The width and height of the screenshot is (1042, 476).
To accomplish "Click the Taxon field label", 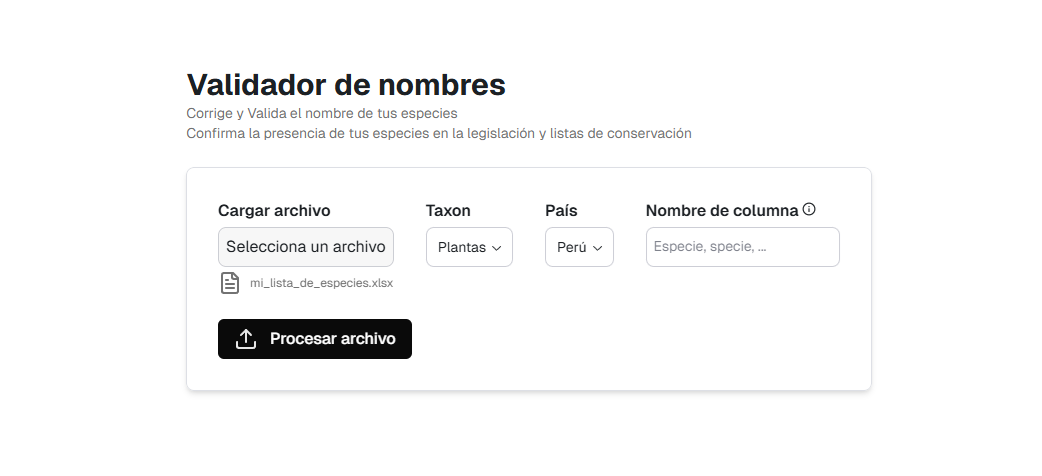I will click(x=448, y=211).
